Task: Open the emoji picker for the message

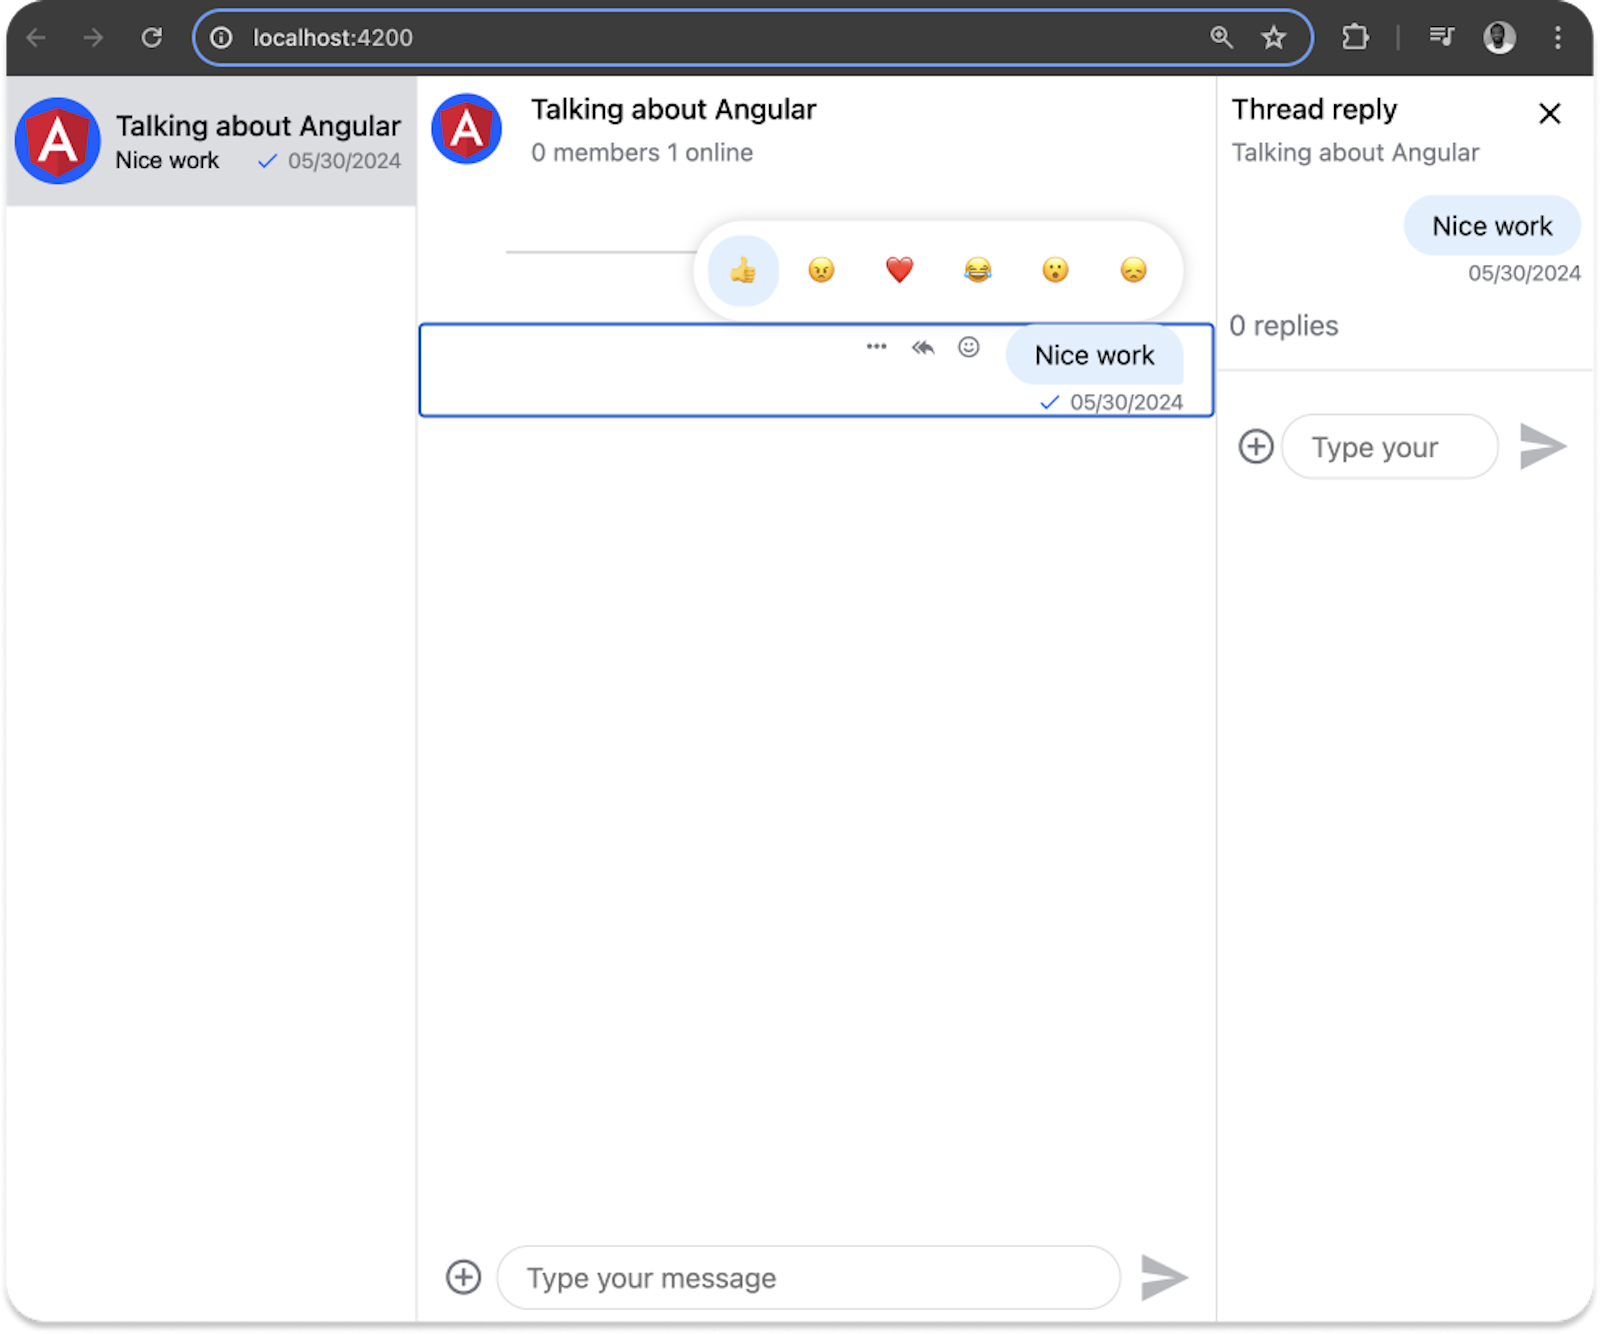Action: click(x=968, y=347)
